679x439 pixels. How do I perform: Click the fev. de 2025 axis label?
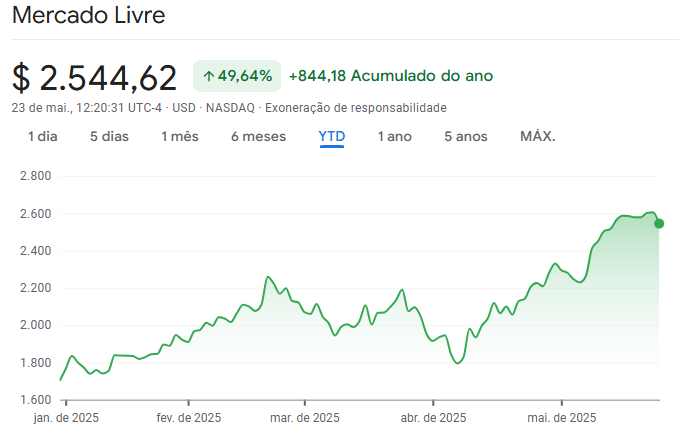[188, 418]
